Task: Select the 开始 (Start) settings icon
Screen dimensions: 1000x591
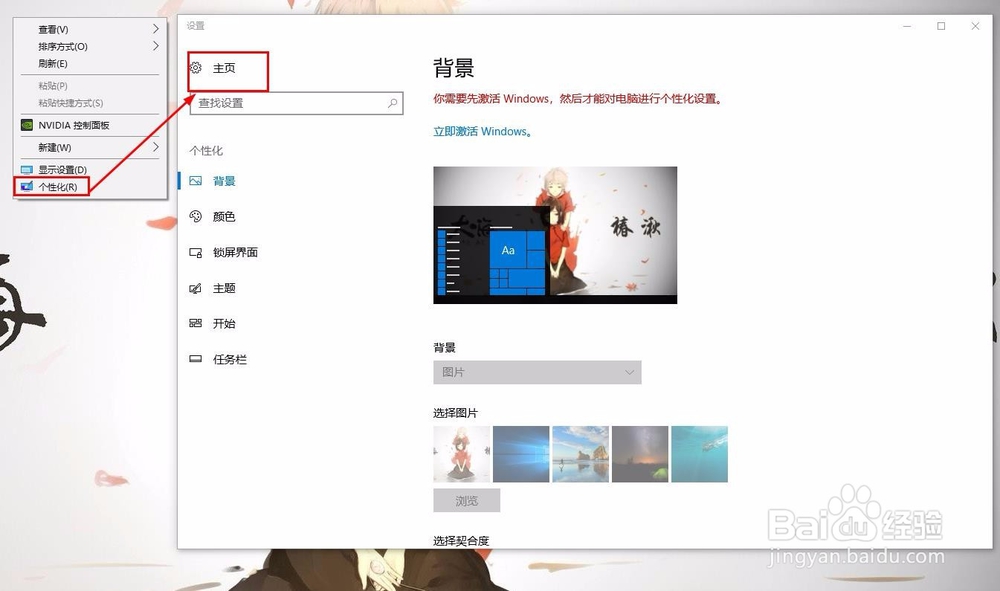Action: pos(195,323)
